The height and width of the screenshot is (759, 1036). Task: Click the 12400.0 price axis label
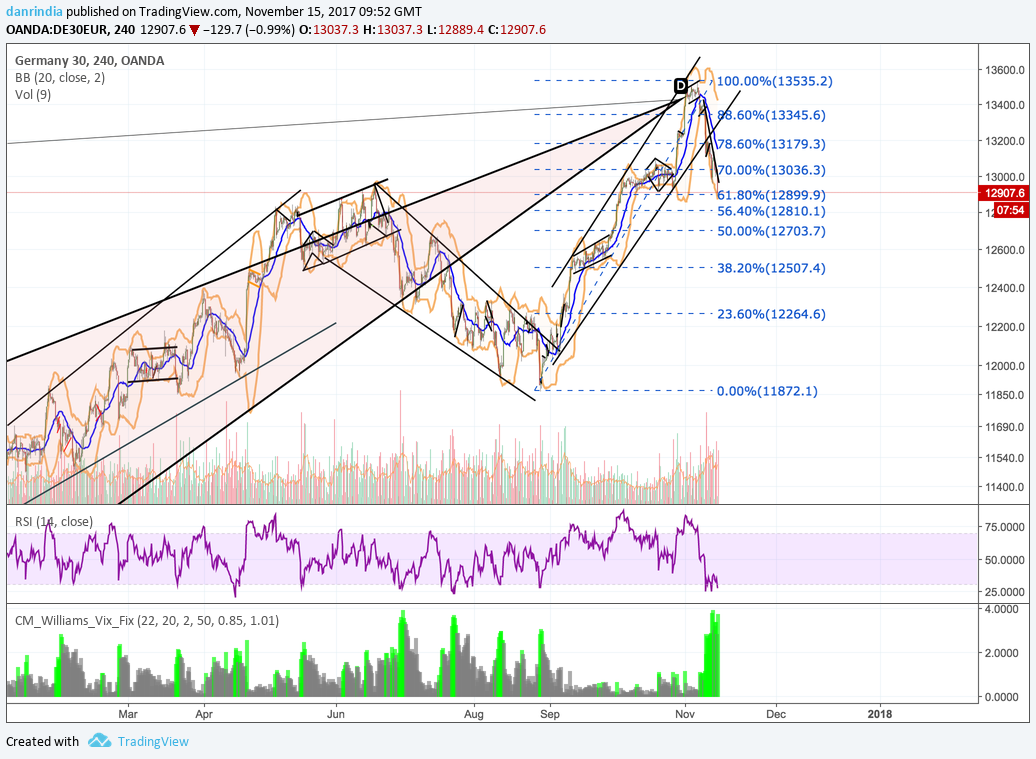1005,288
